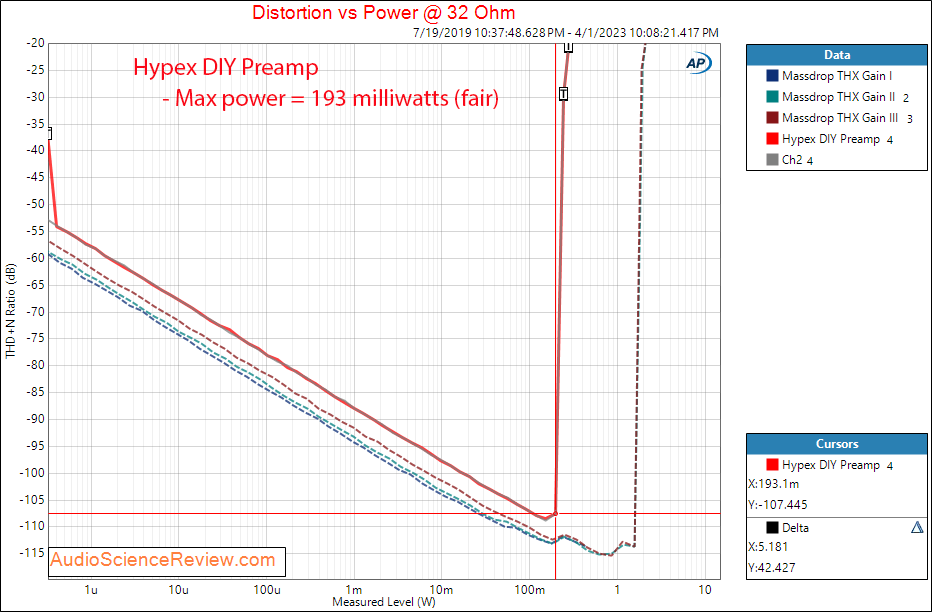Click the '1m' x-axis tick label
Image resolution: width=932 pixels, height=612 pixels.
click(354, 590)
